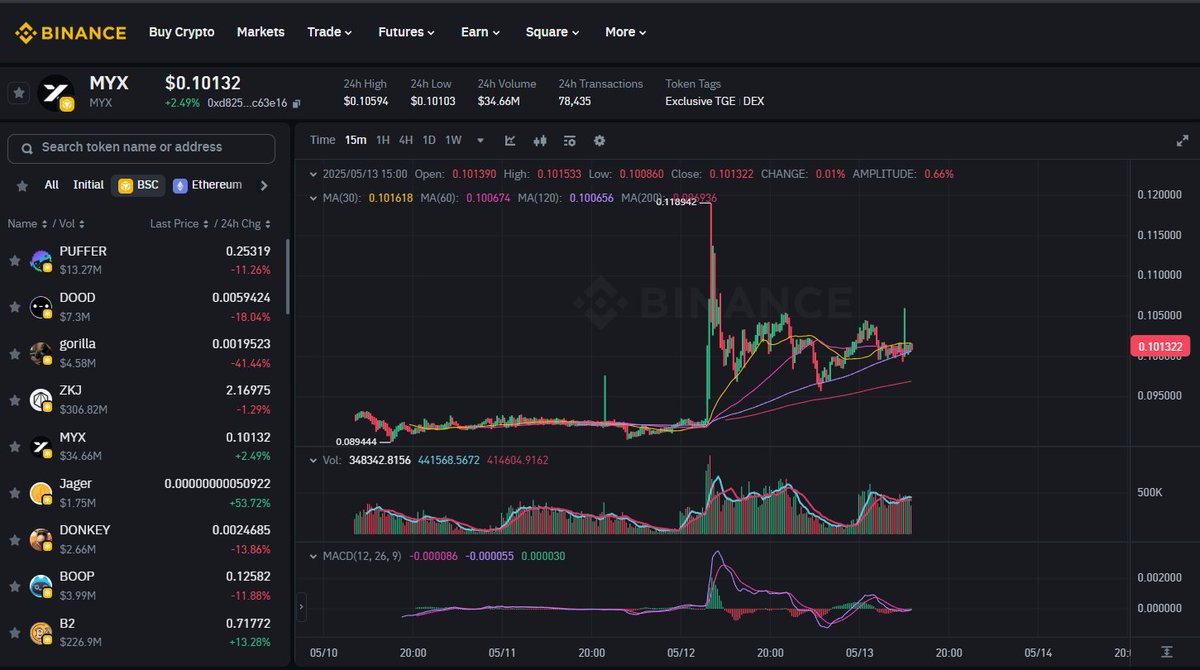Select the BSC network tab

point(139,186)
